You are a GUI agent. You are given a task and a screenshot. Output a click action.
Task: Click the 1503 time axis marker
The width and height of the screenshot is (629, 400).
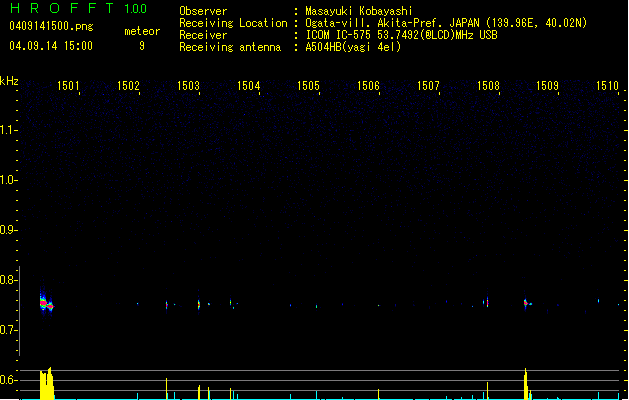coord(188,86)
